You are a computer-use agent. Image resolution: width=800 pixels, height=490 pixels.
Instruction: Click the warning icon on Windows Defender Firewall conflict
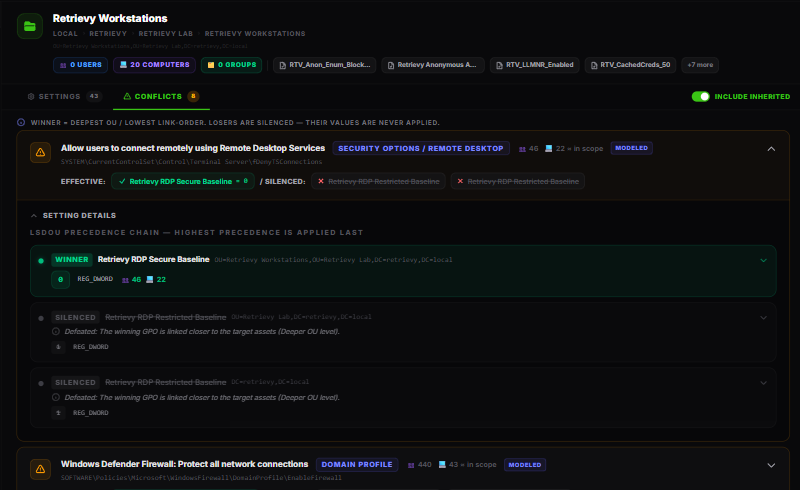[40, 469]
